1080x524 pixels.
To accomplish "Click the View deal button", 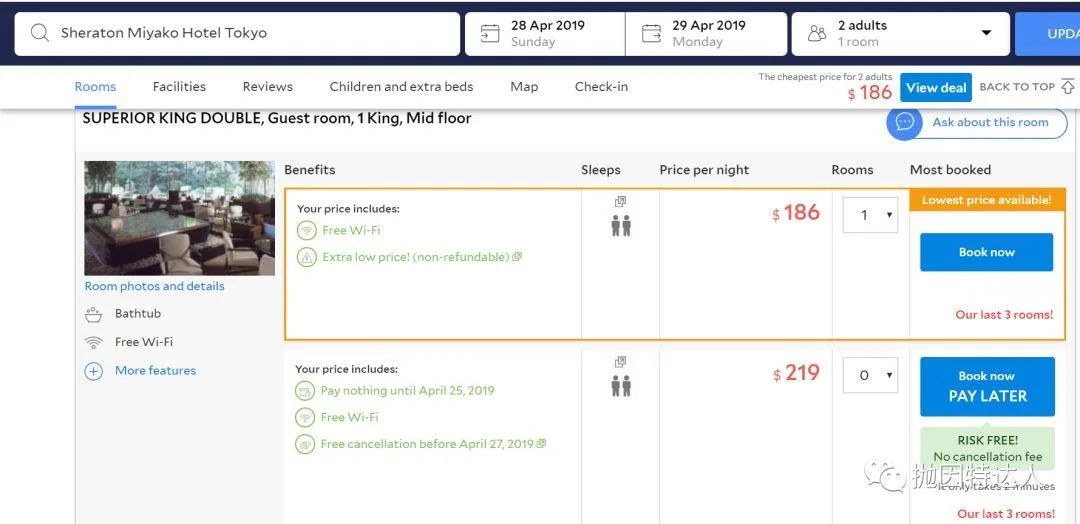I will (x=935, y=88).
